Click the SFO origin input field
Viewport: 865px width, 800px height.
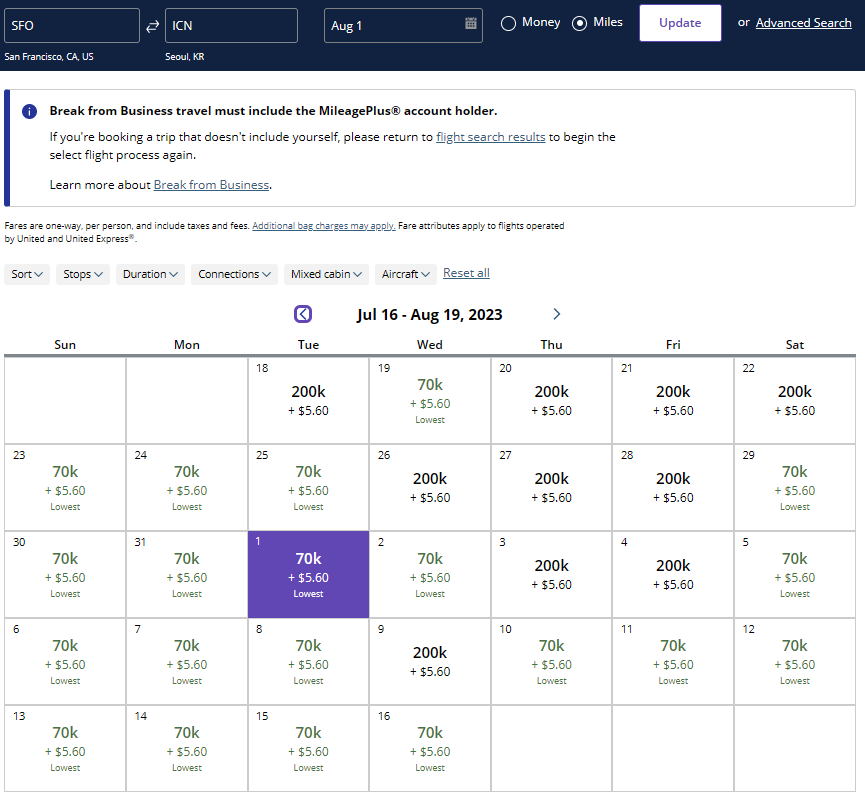coord(70,26)
